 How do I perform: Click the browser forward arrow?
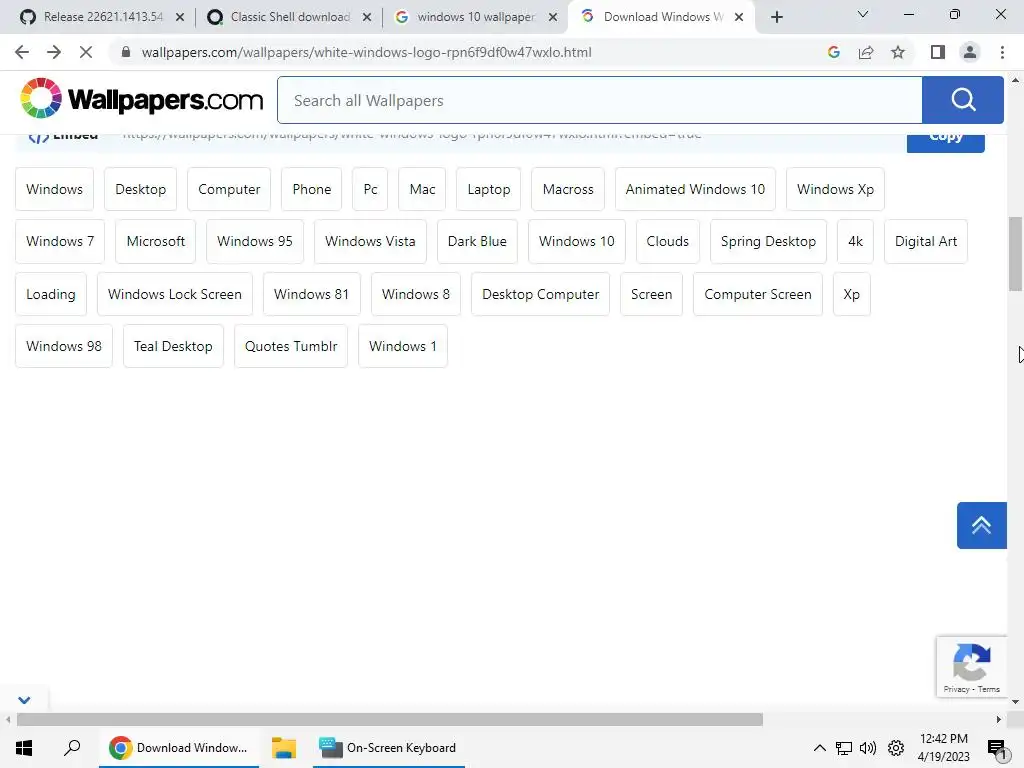[x=54, y=52]
